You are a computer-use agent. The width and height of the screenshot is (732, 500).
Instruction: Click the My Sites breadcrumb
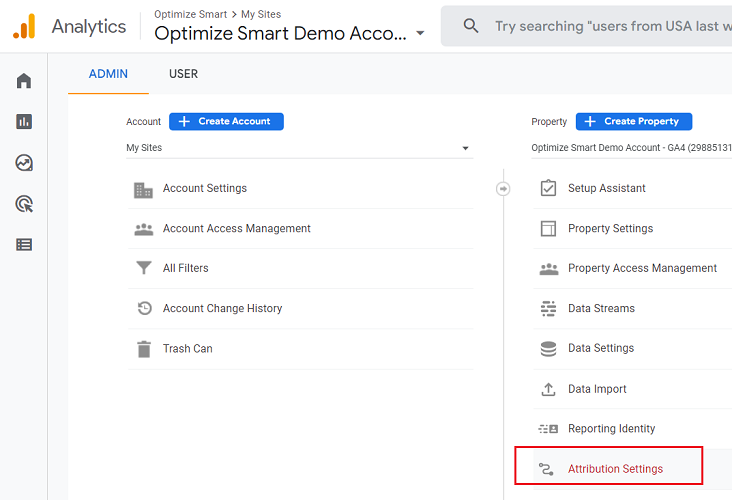click(x=261, y=14)
